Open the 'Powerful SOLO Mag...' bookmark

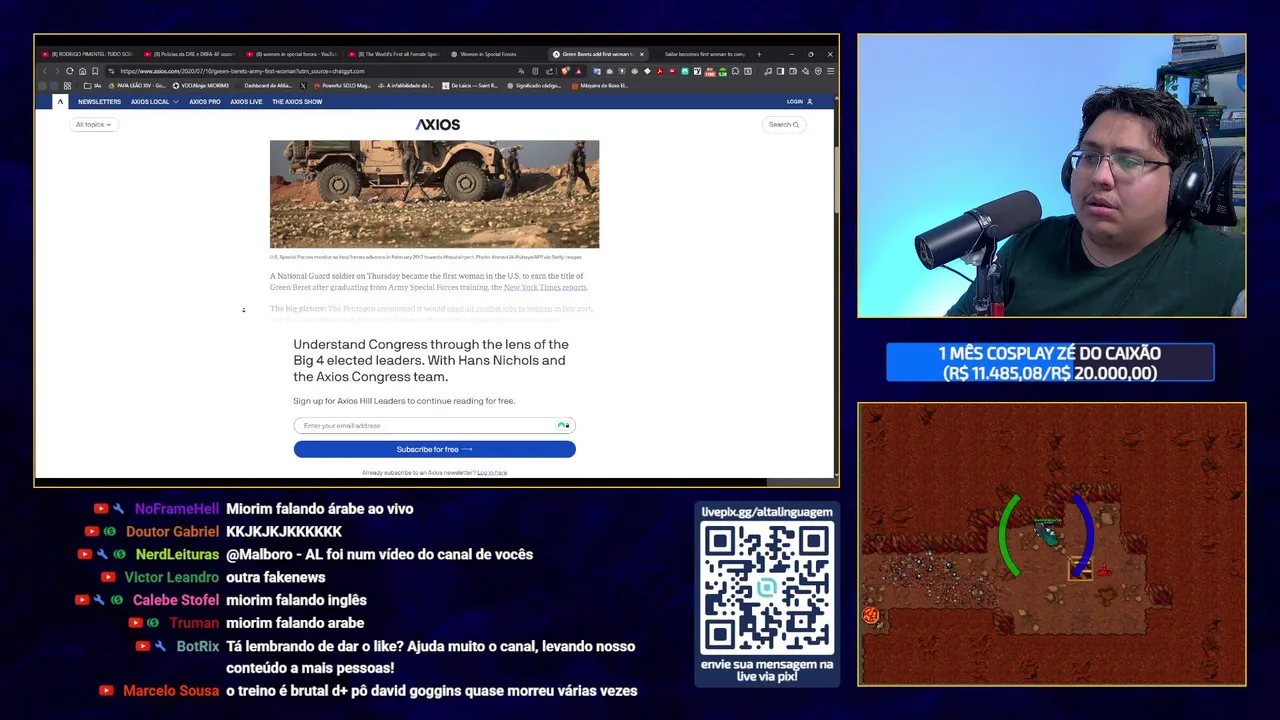click(343, 86)
